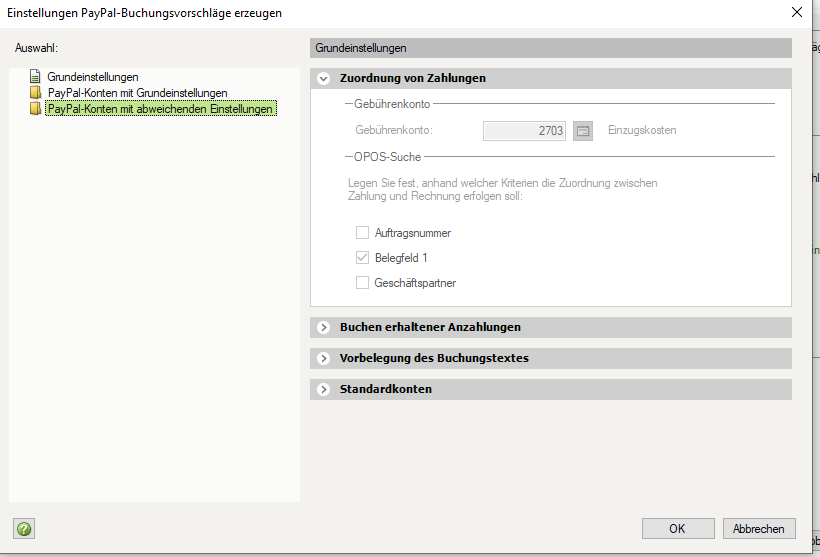Enable the Auftragsnummer checkbox

click(x=362, y=233)
